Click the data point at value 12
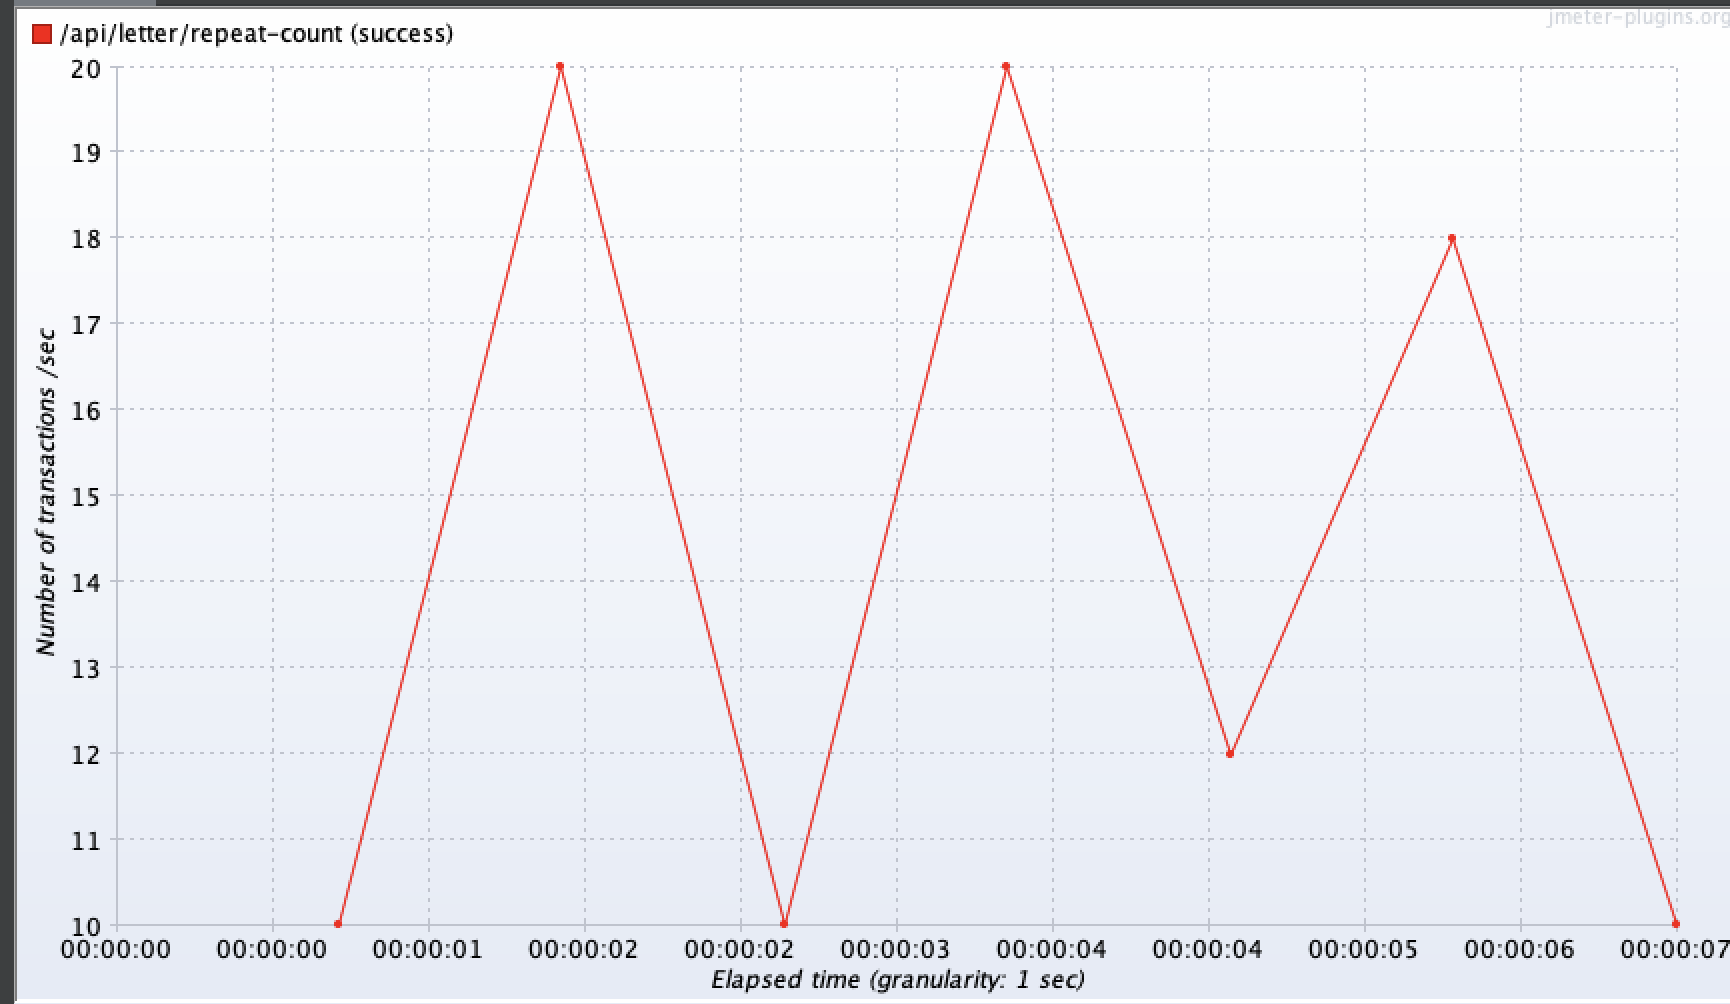The width and height of the screenshot is (1730, 1004). 1230,753
